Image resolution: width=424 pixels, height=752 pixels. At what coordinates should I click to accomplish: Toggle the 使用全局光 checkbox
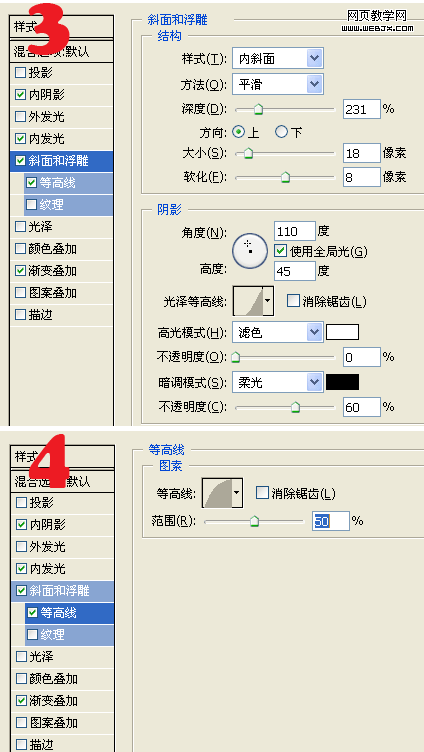tap(280, 250)
